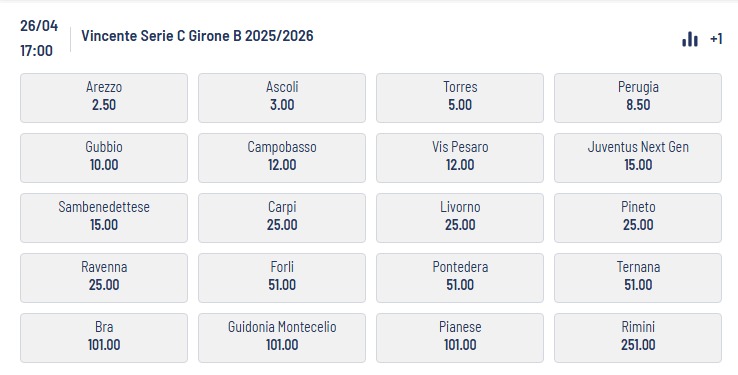Choose Ravenna odds button
The height and width of the screenshot is (375, 738).
(x=104, y=278)
